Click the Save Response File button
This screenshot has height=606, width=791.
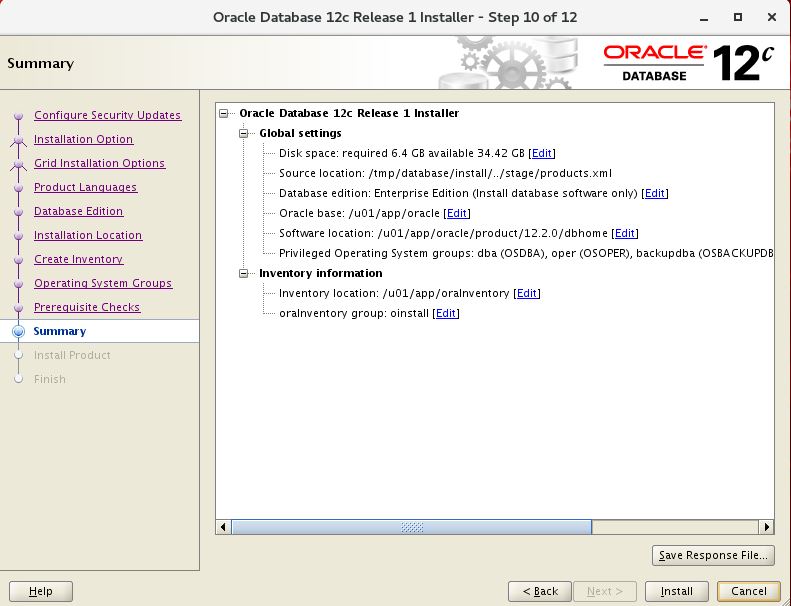coord(713,555)
